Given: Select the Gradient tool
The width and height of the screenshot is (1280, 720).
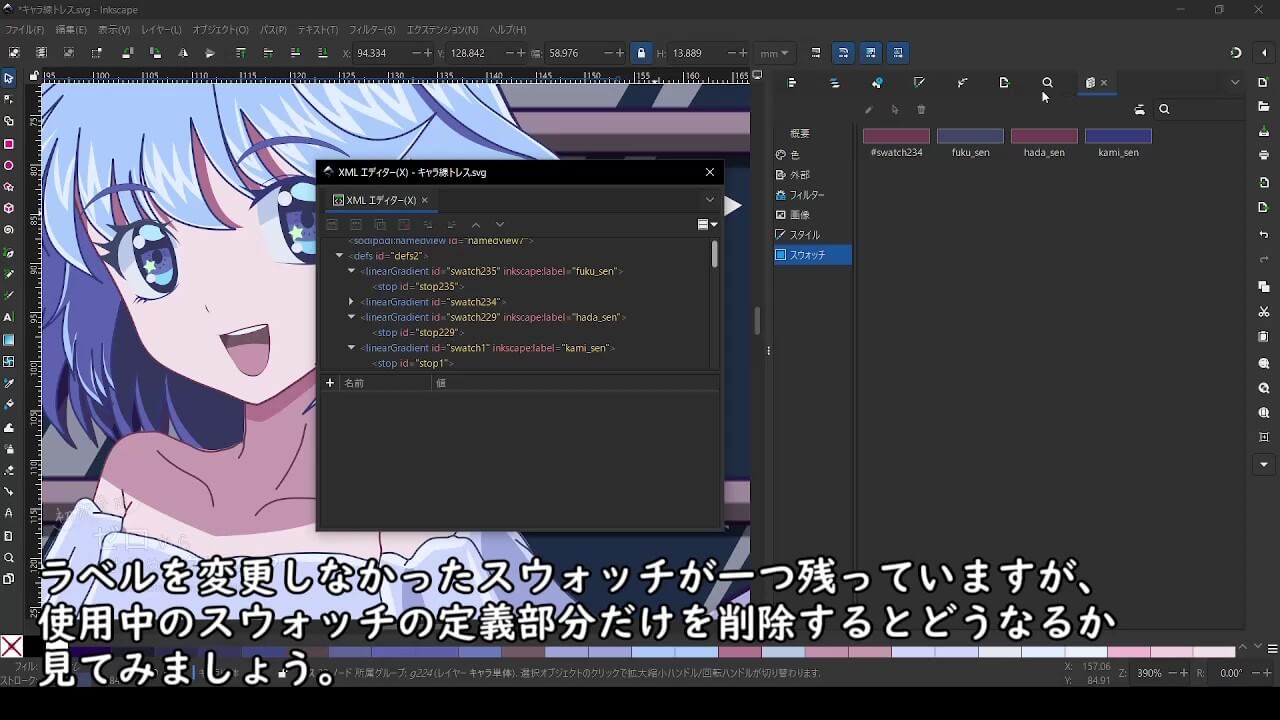Looking at the screenshot, I should coord(9,339).
